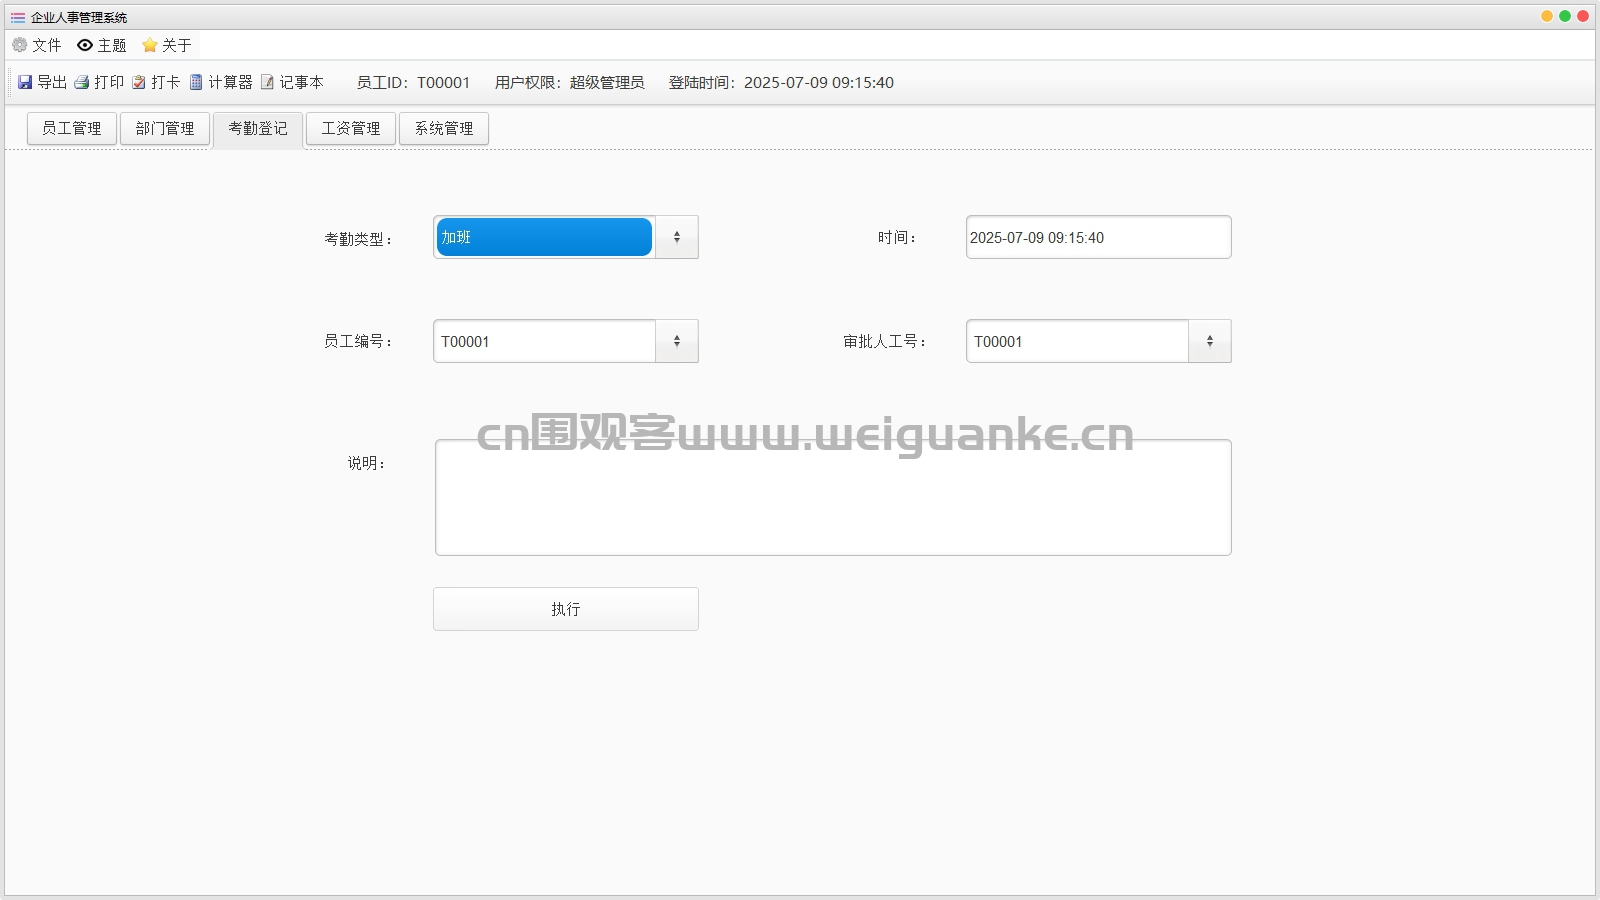Expand the 审批人工号 dropdown

[1210, 341]
